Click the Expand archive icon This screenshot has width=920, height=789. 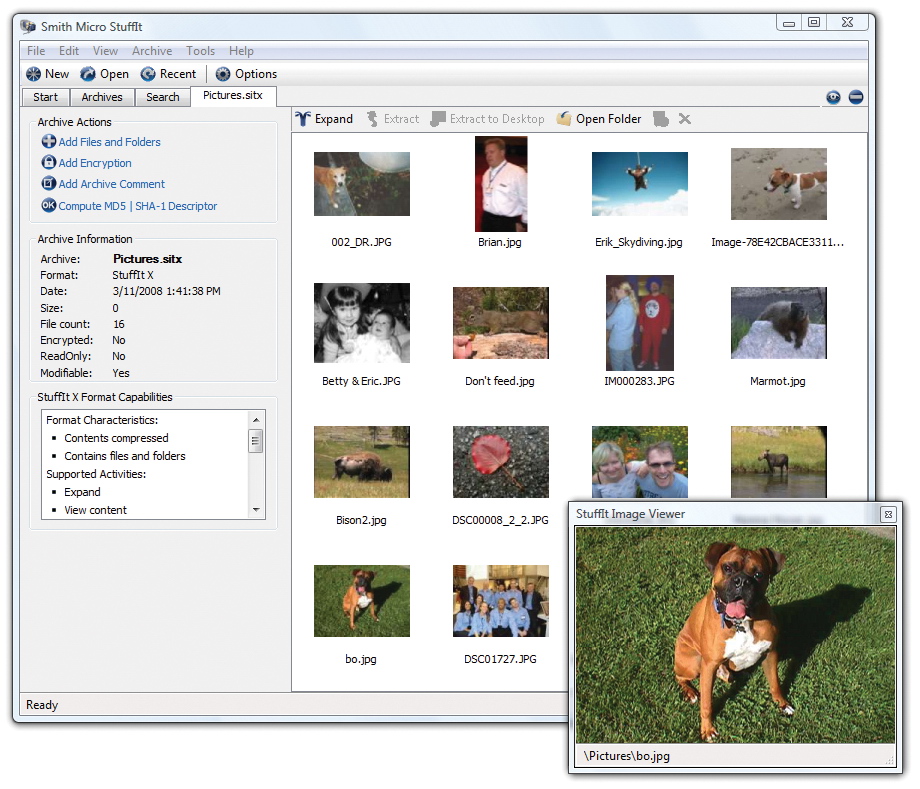pos(303,119)
